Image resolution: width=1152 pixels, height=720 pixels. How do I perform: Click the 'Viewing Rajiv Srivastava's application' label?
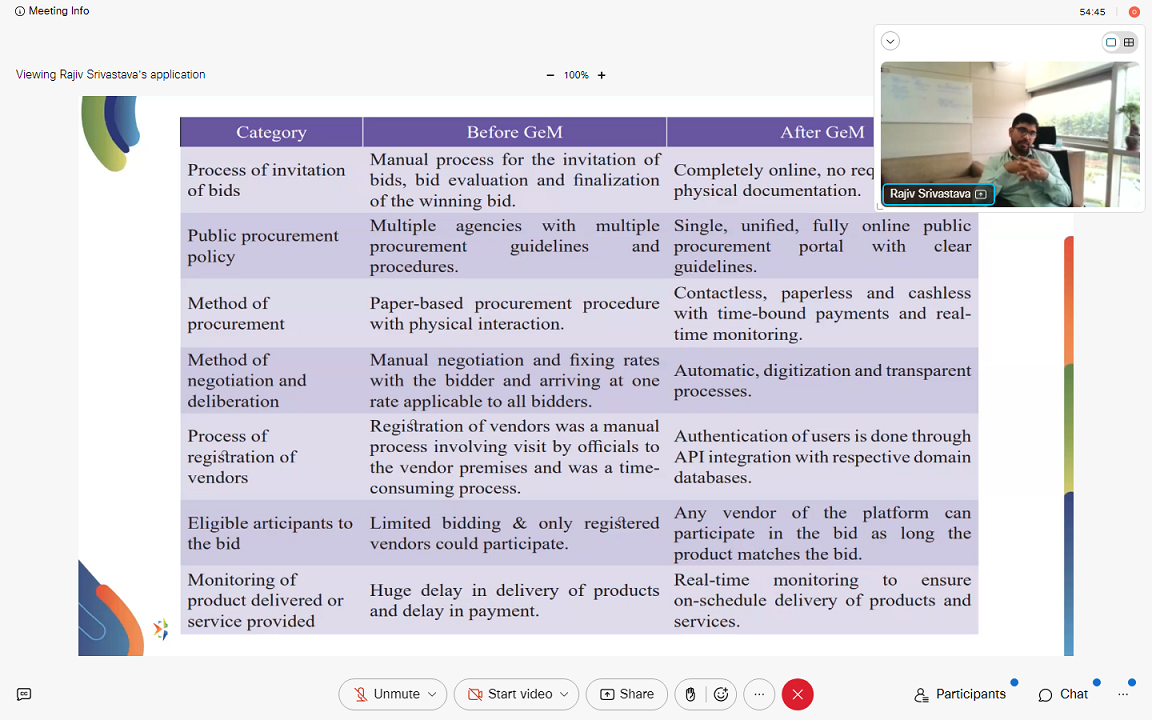tap(111, 74)
